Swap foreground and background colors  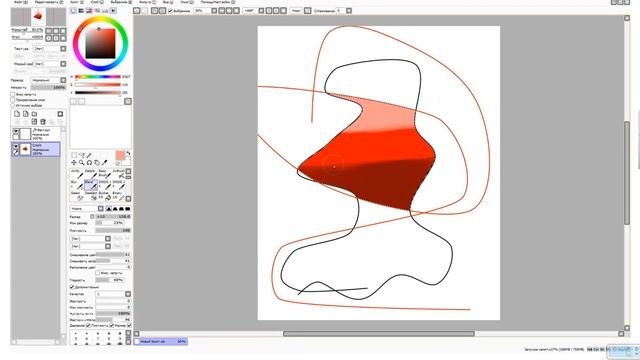click(128, 153)
